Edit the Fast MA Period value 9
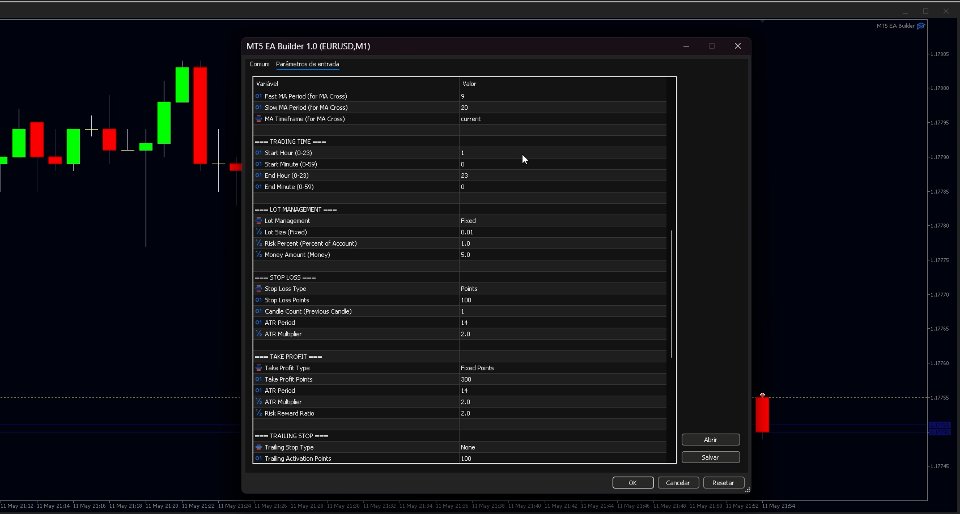The height and width of the screenshot is (514, 960). pyautogui.click(x=563, y=97)
